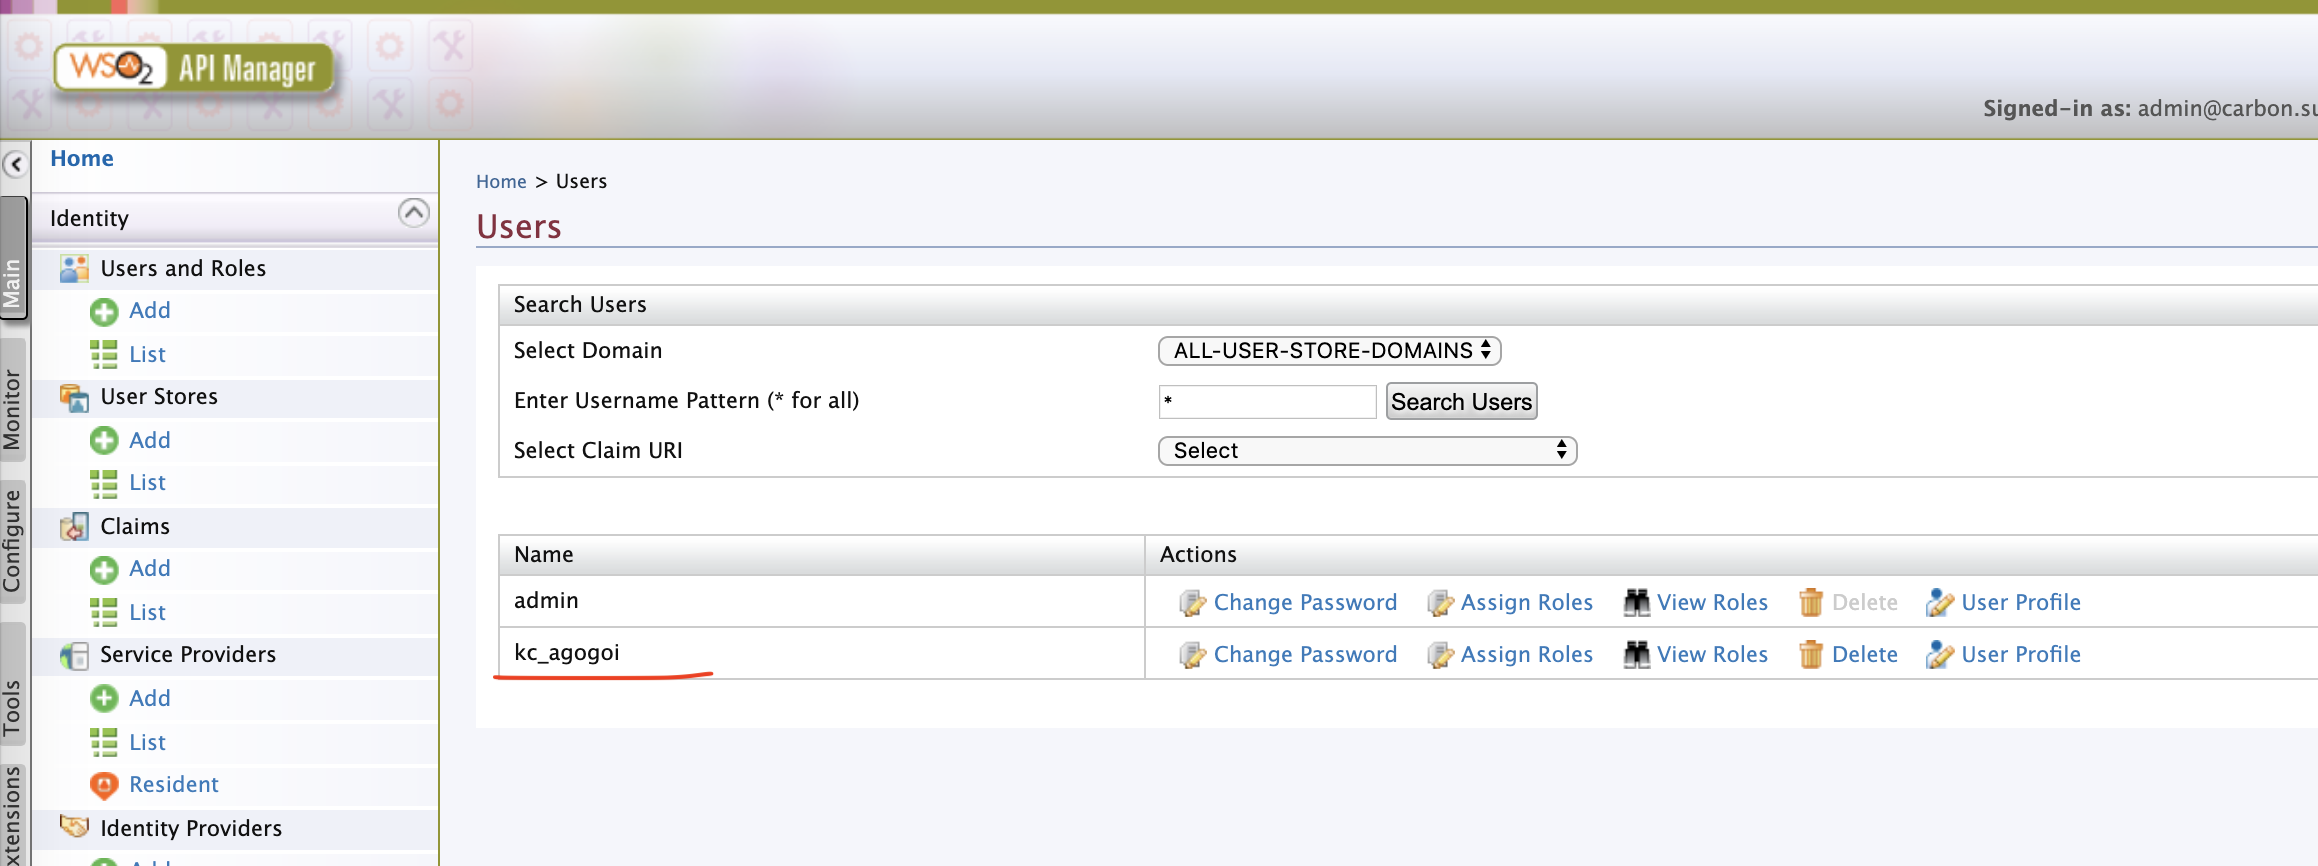Click the username pattern input field

coord(1267,402)
